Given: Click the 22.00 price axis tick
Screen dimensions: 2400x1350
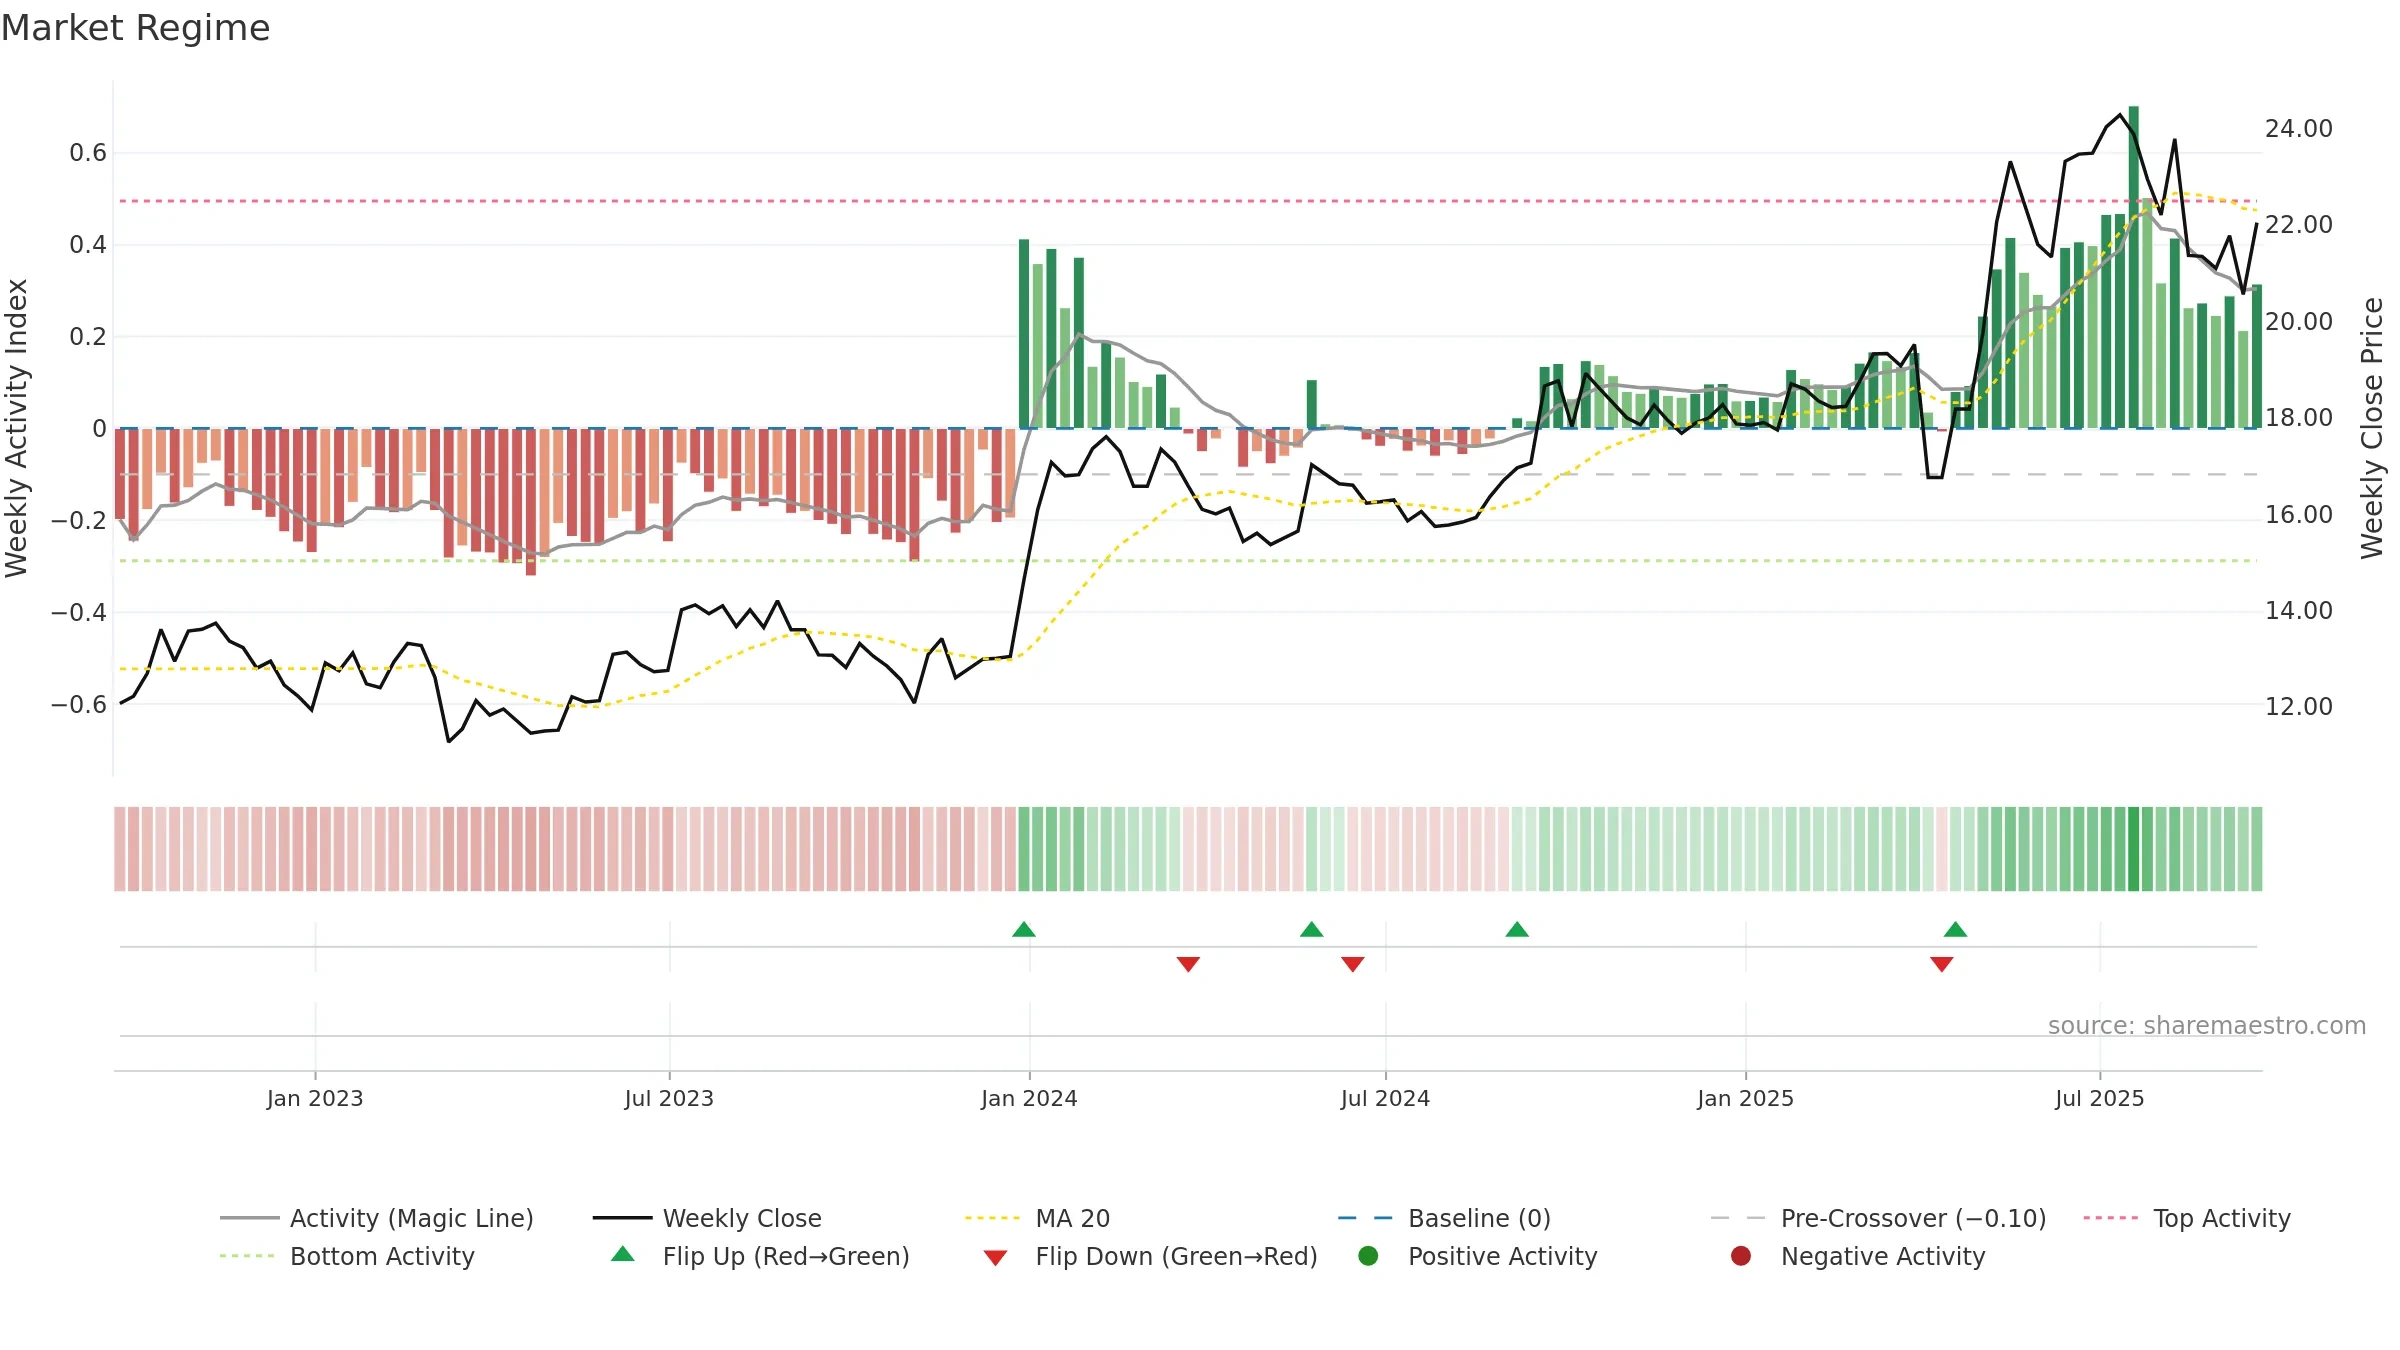Looking at the screenshot, I should (x=2299, y=225).
